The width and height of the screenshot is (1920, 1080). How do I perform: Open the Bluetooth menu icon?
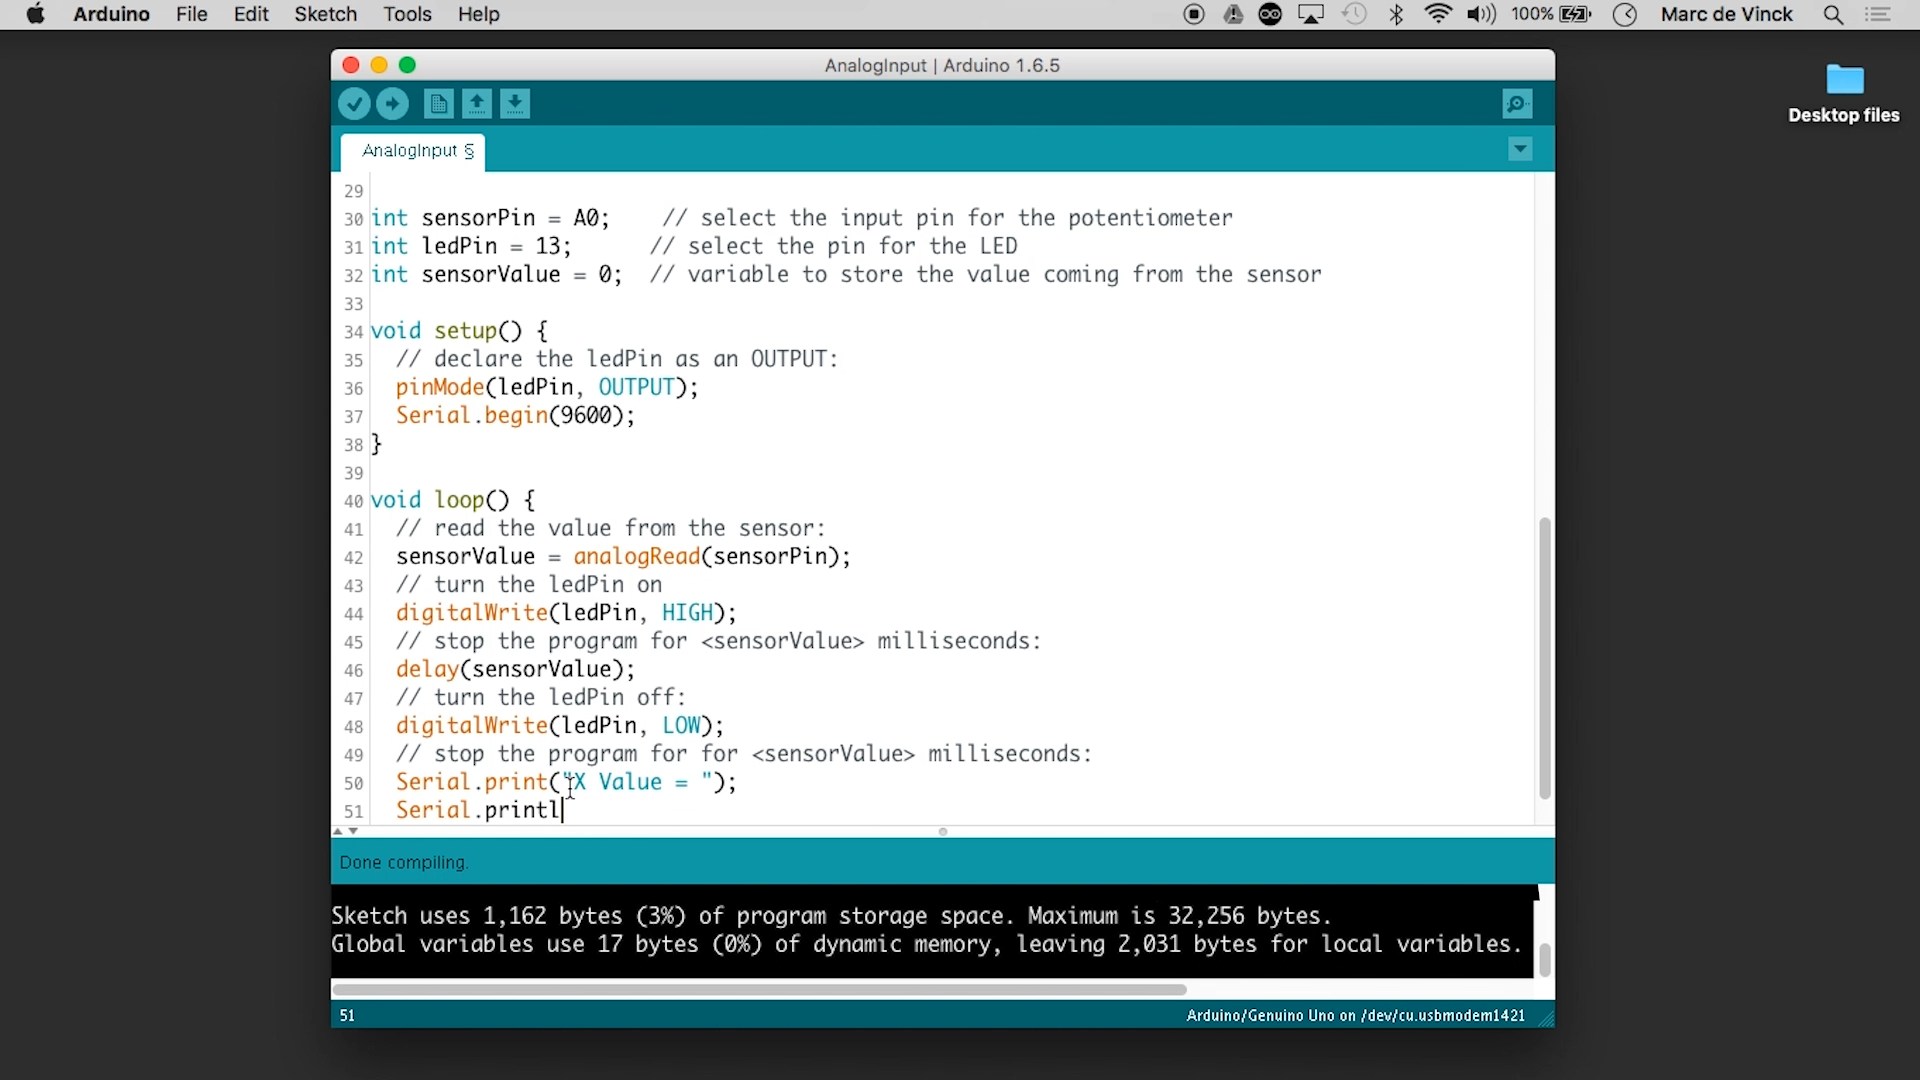point(1397,15)
